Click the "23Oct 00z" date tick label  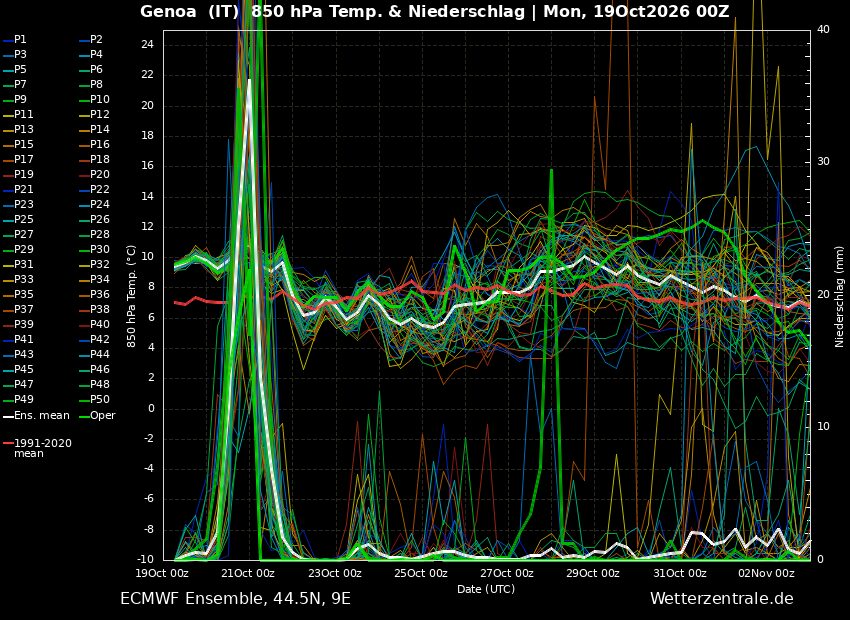(334, 573)
